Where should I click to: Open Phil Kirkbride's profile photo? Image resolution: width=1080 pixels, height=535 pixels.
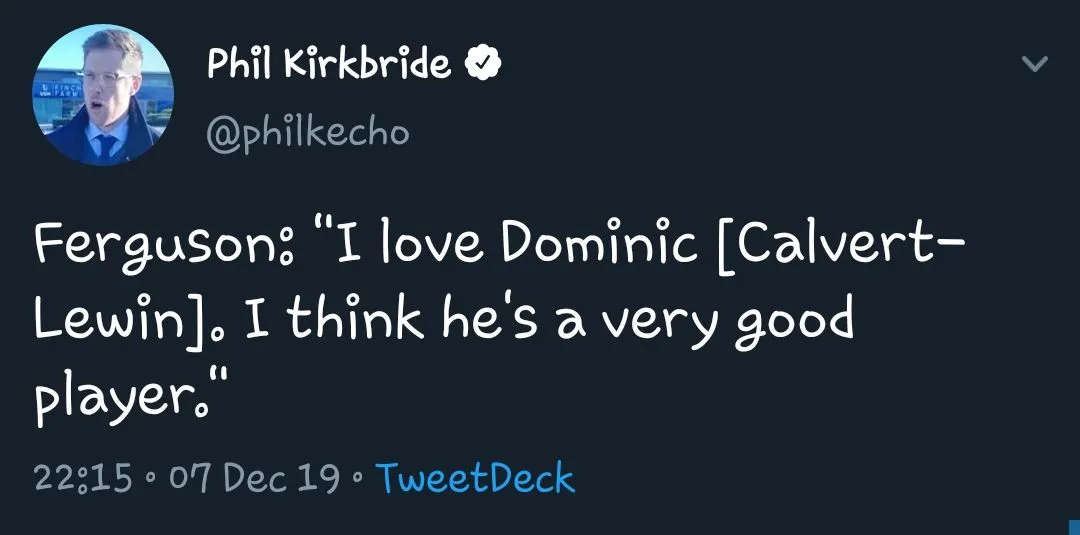click(104, 95)
